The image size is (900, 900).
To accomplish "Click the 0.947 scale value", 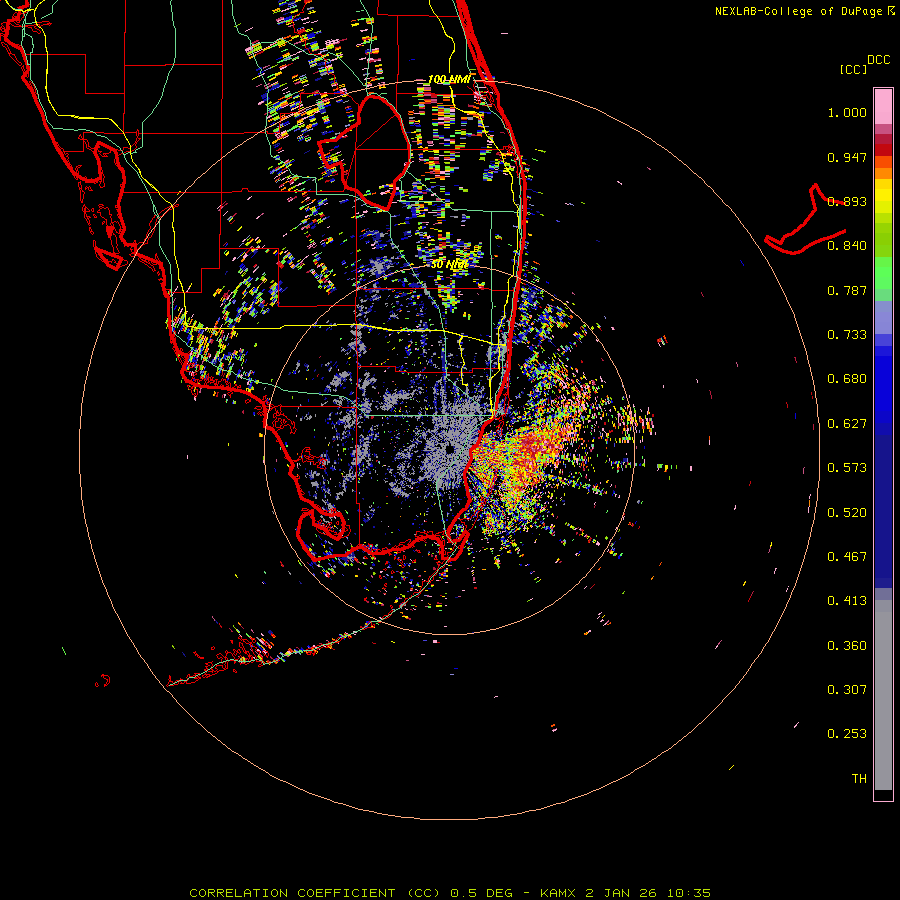I will point(847,157).
